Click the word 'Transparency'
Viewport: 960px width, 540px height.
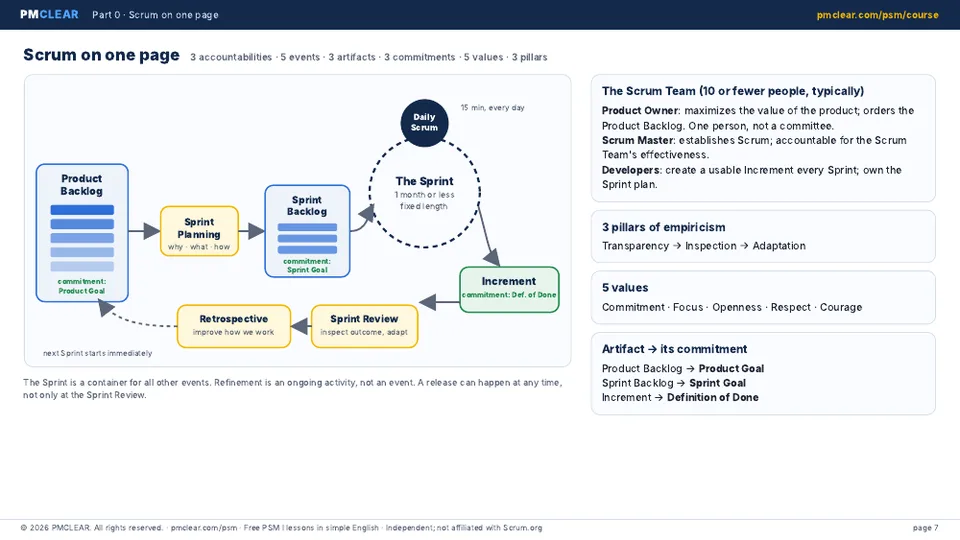point(635,246)
